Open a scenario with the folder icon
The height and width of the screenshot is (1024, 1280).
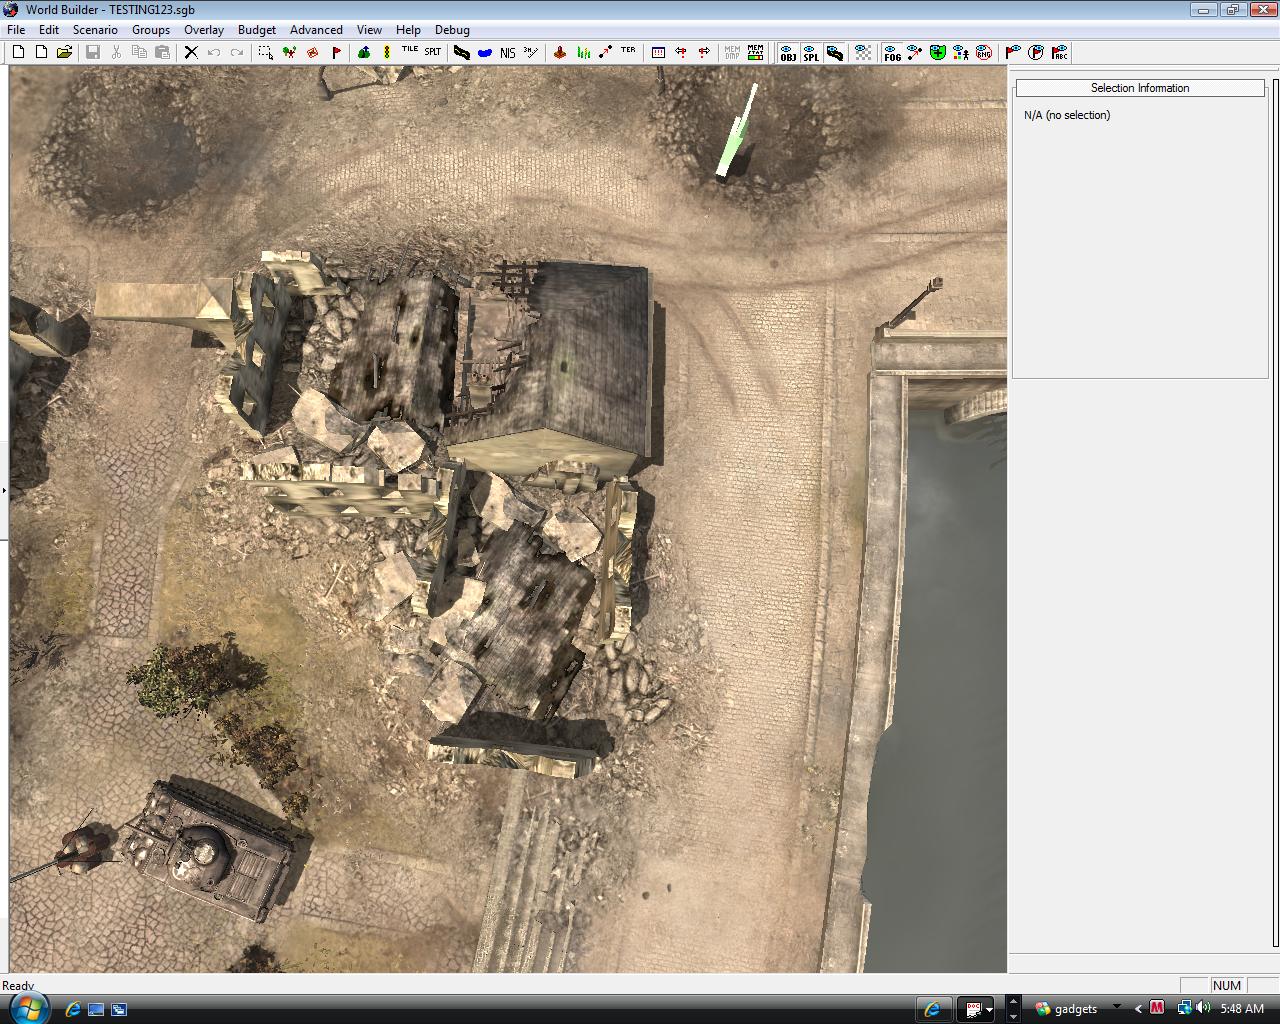coord(64,52)
